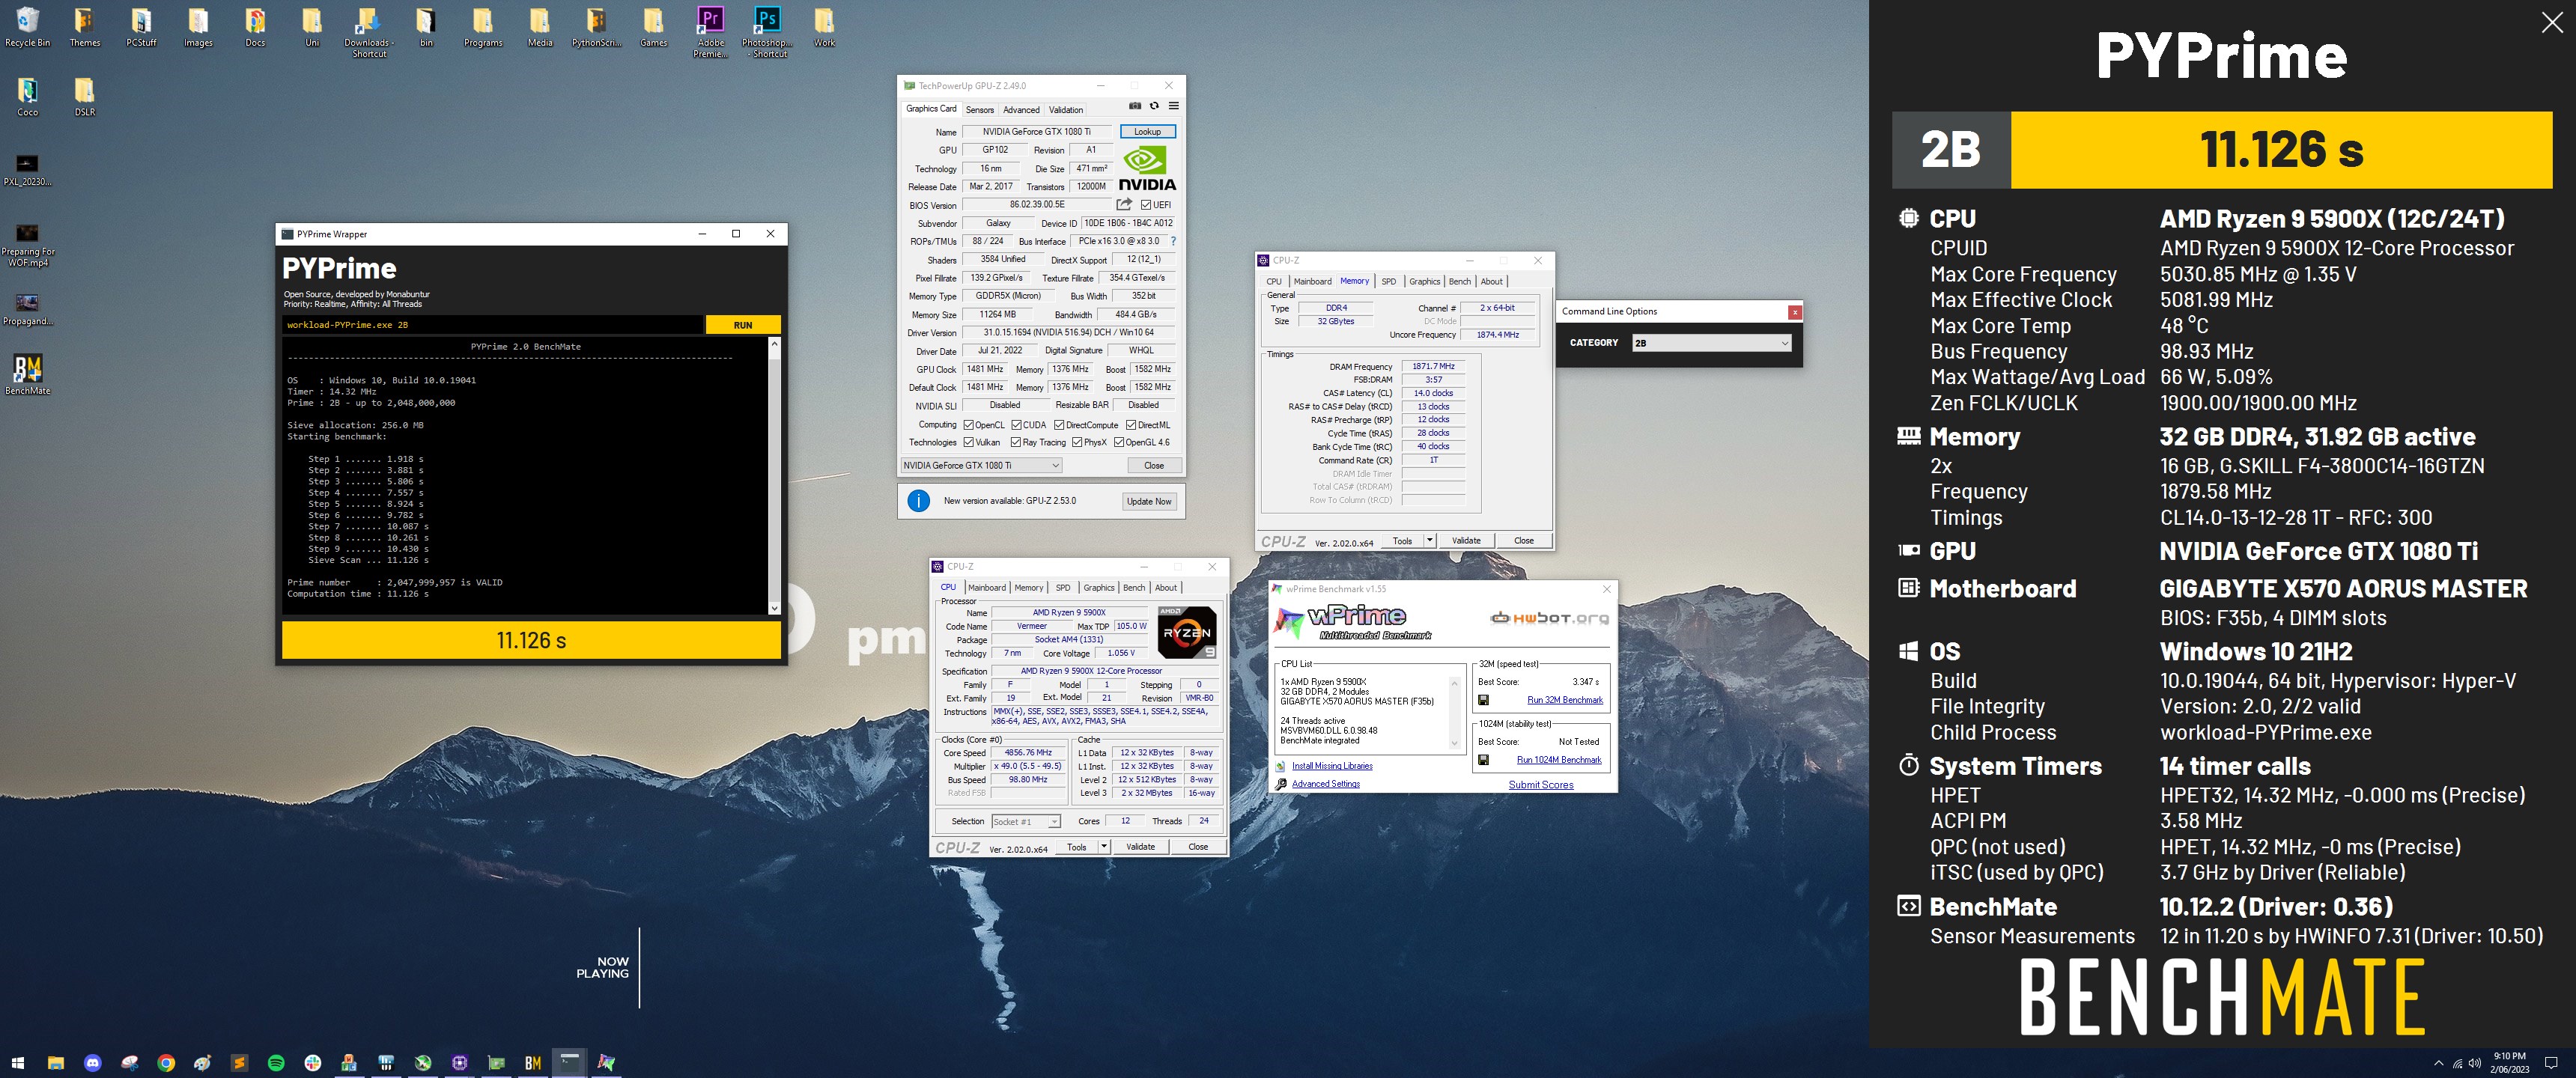Toggle the OpenGL 4.6 checkbox
The width and height of the screenshot is (2576, 1078).
pos(1119,442)
